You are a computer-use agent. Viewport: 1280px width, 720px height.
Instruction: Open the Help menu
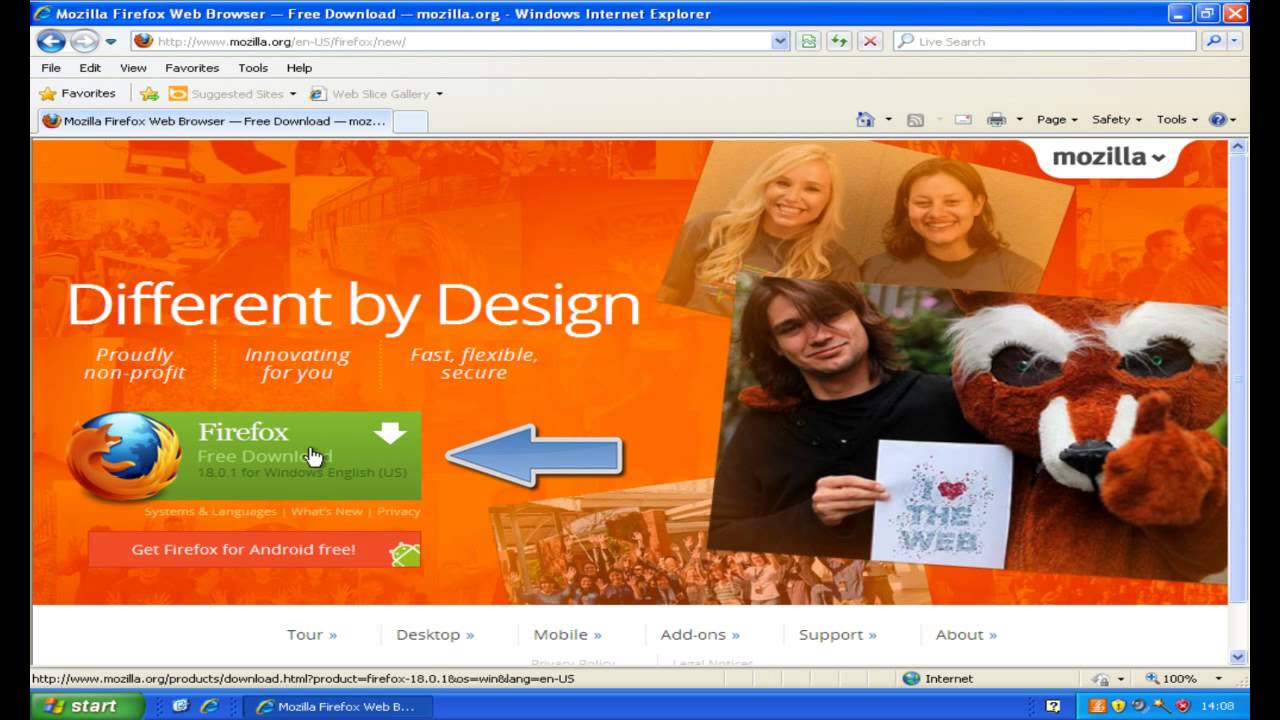tap(299, 67)
